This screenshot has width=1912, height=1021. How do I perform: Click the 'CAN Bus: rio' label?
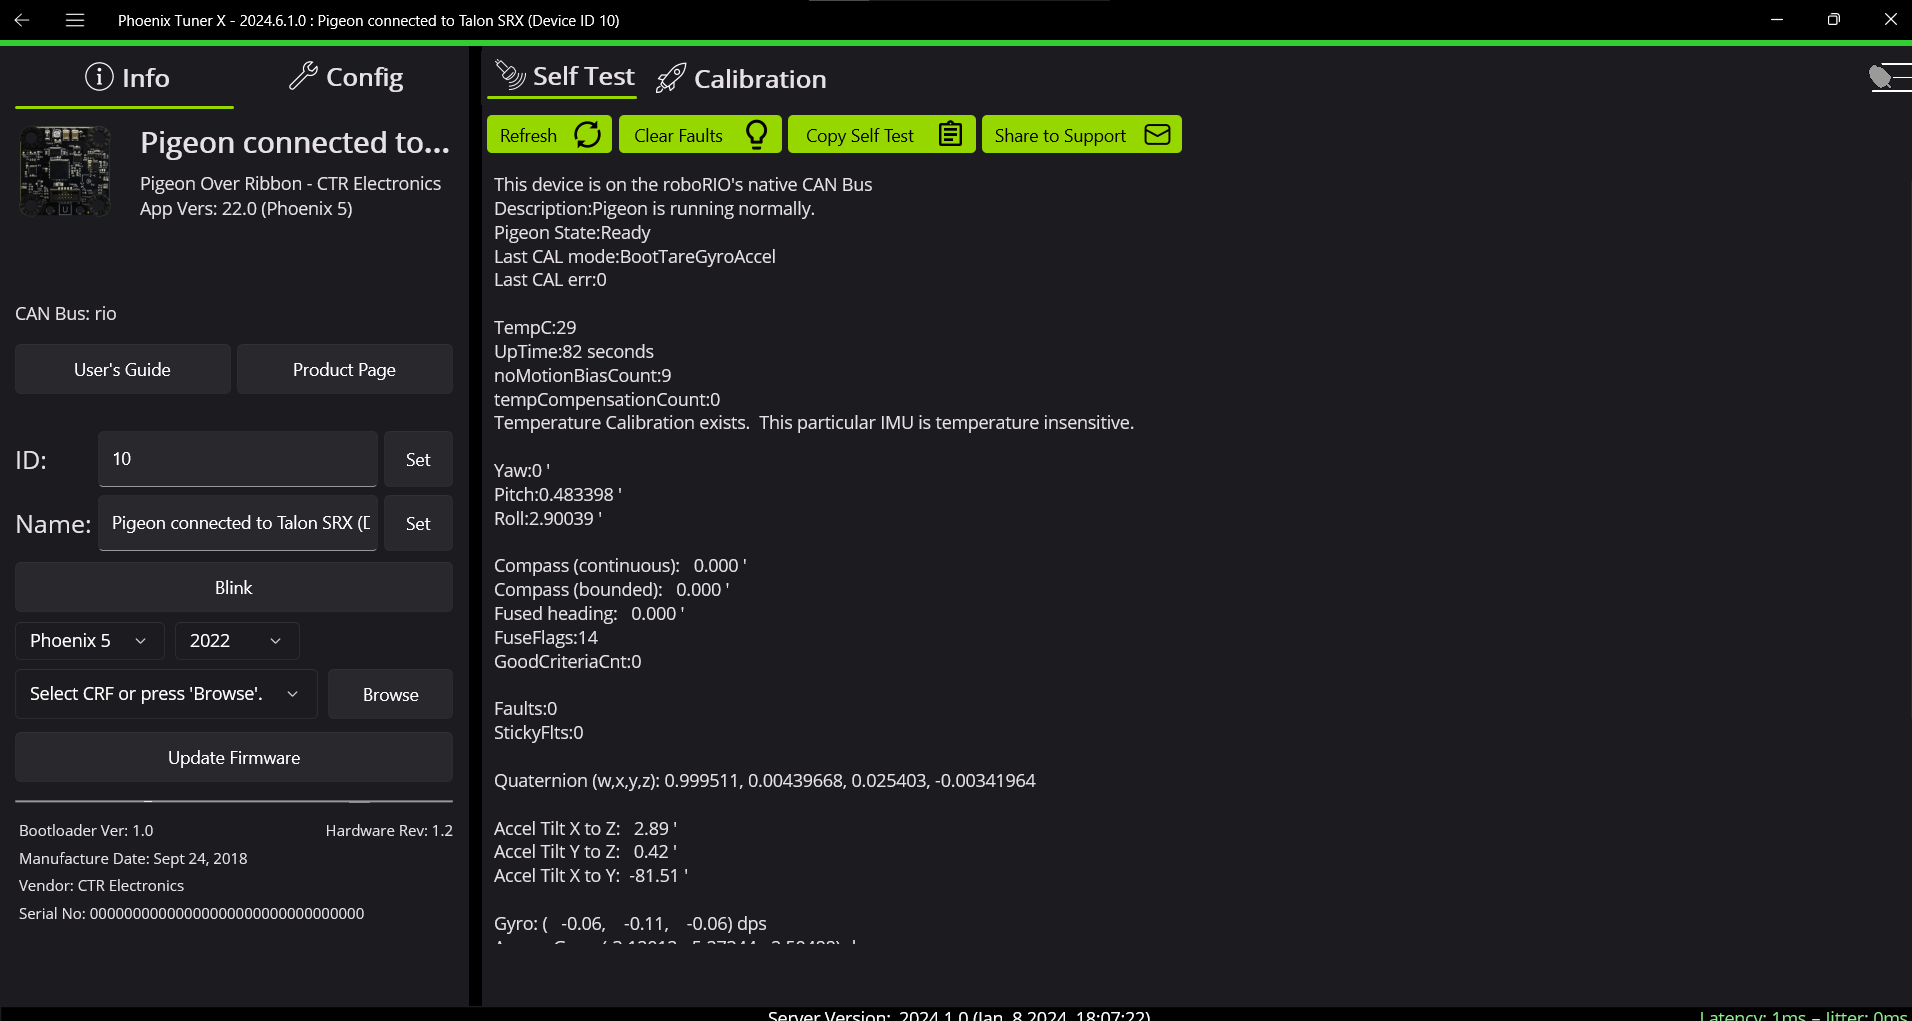tap(66, 313)
